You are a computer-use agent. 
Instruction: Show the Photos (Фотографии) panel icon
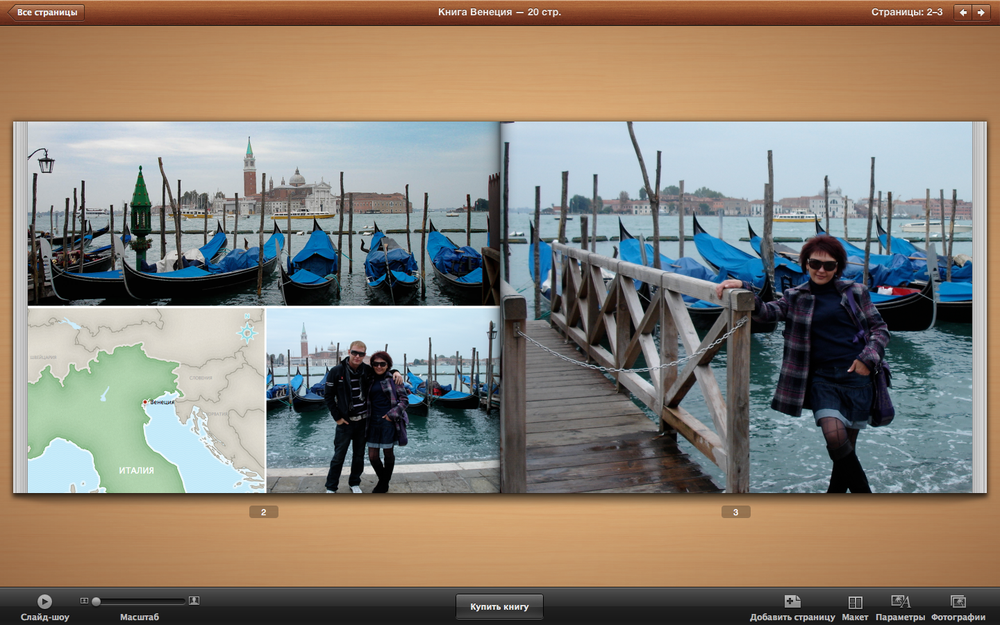(958, 601)
